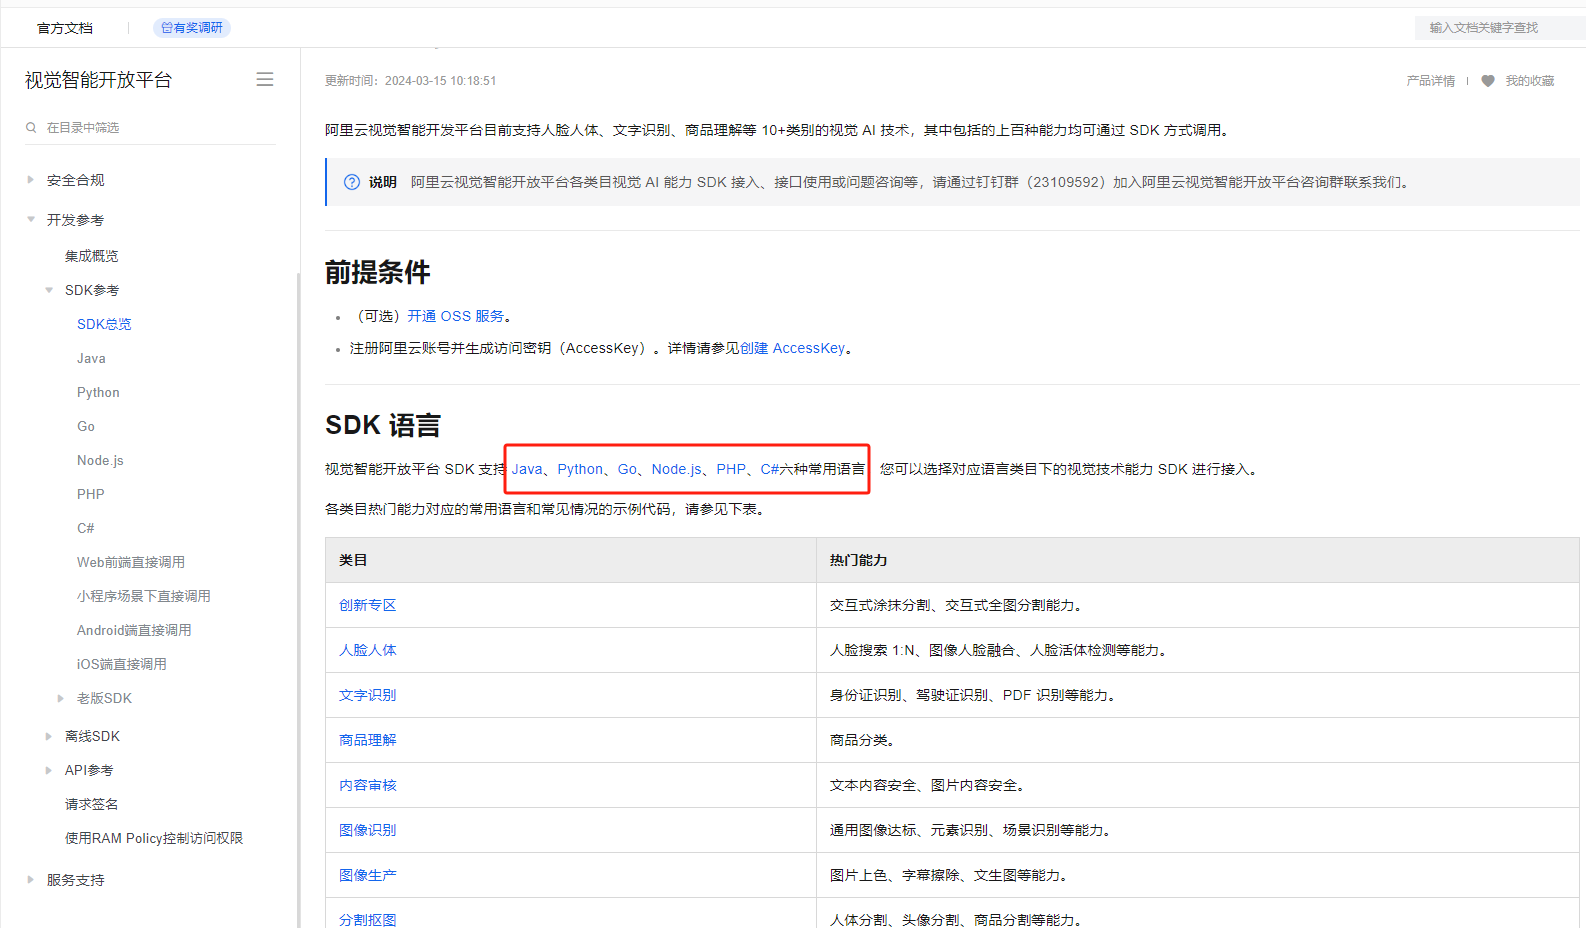Click the SDK 语言 heading
Screen dimensions: 1586x928
tap(383, 425)
